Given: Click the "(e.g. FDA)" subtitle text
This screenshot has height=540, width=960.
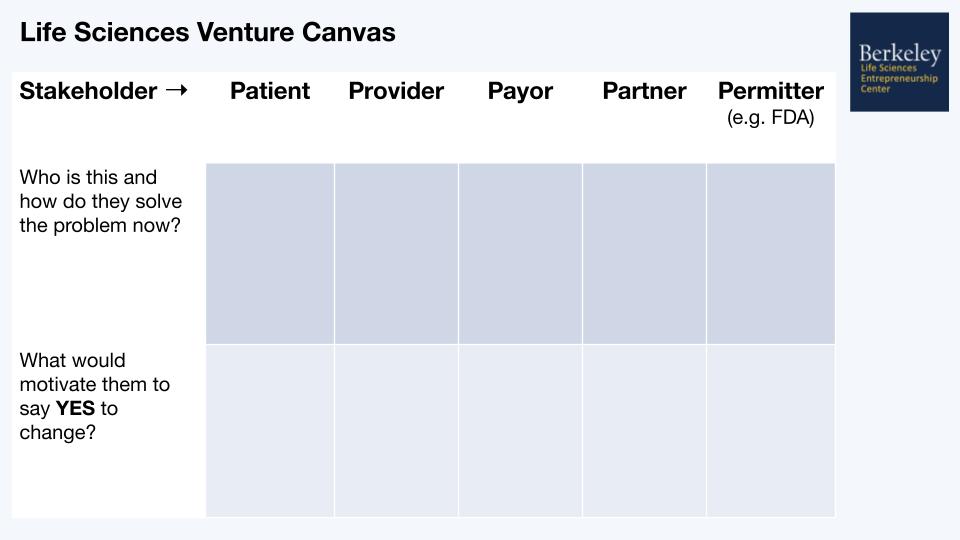Looking at the screenshot, I should [x=770, y=118].
